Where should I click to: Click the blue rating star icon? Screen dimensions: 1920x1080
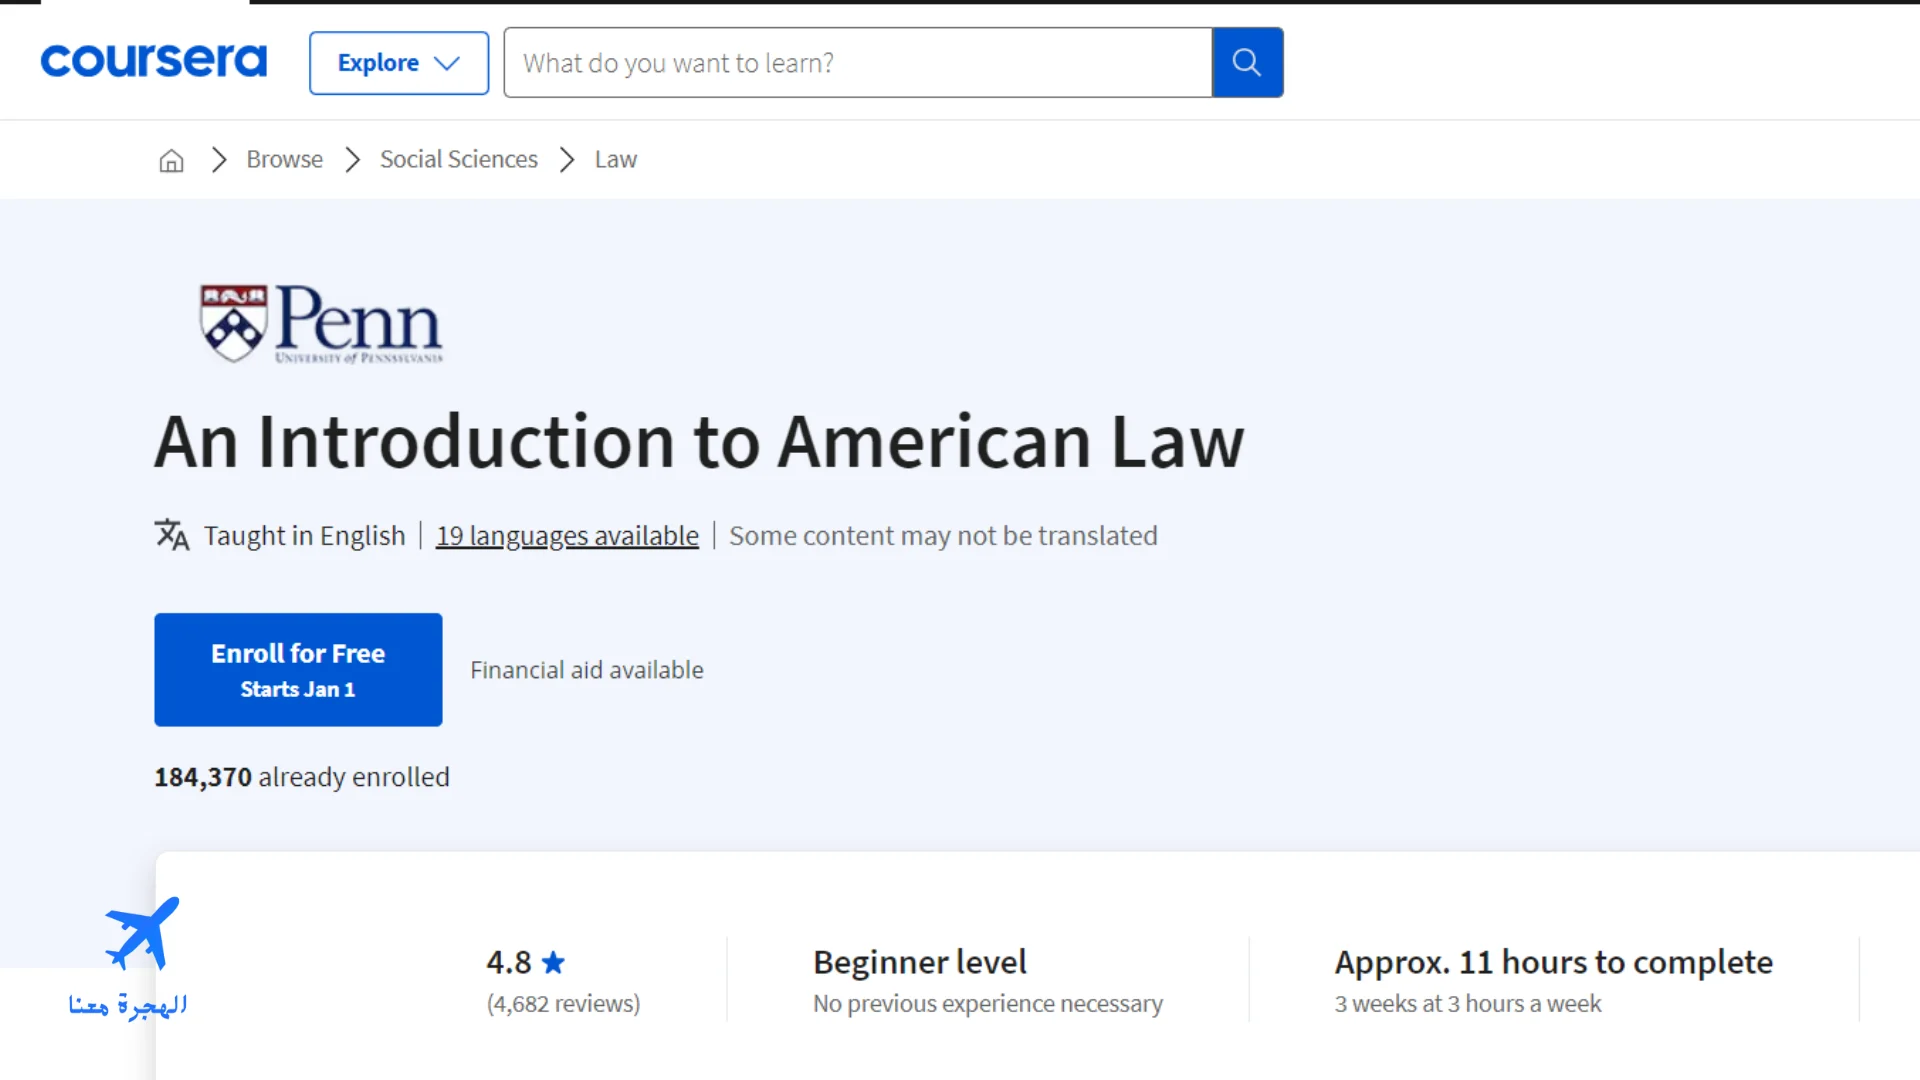[553, 962]
